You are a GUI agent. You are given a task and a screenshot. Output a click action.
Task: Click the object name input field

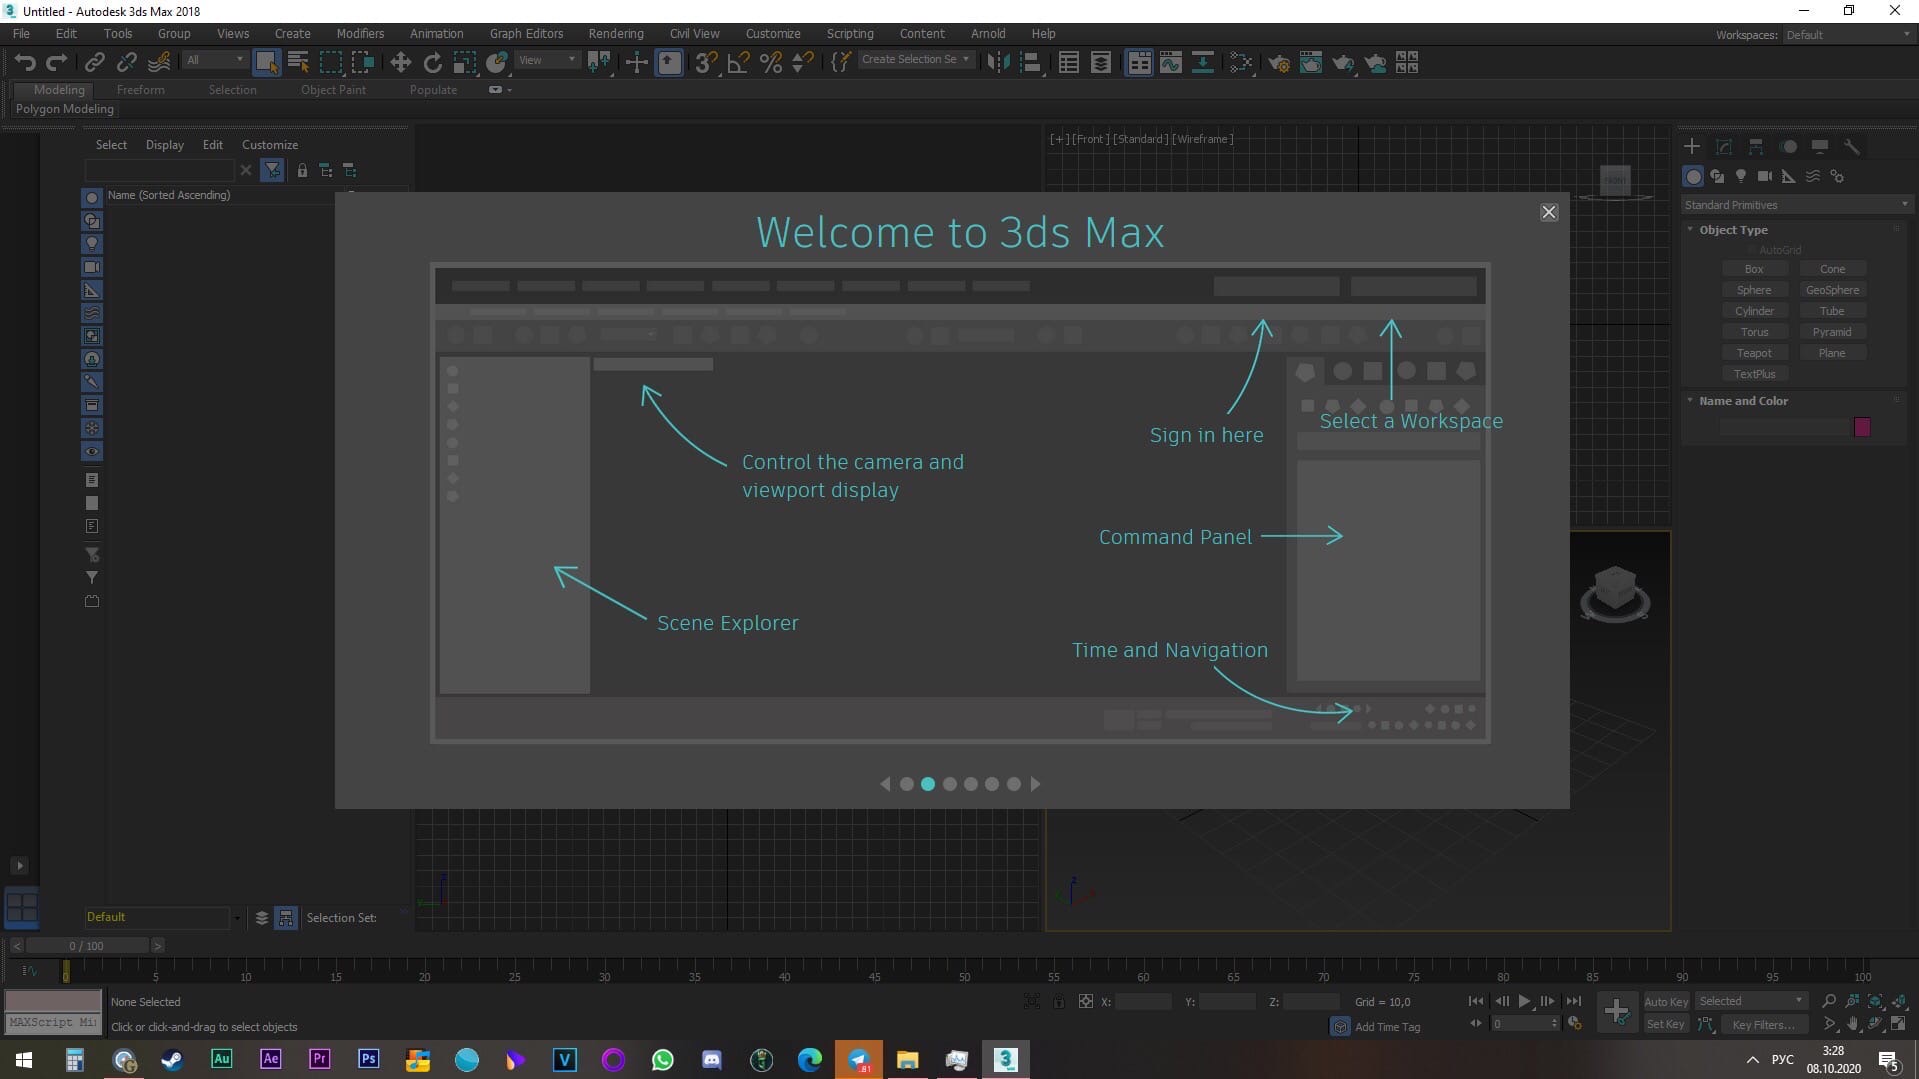tap(1784, 427)
